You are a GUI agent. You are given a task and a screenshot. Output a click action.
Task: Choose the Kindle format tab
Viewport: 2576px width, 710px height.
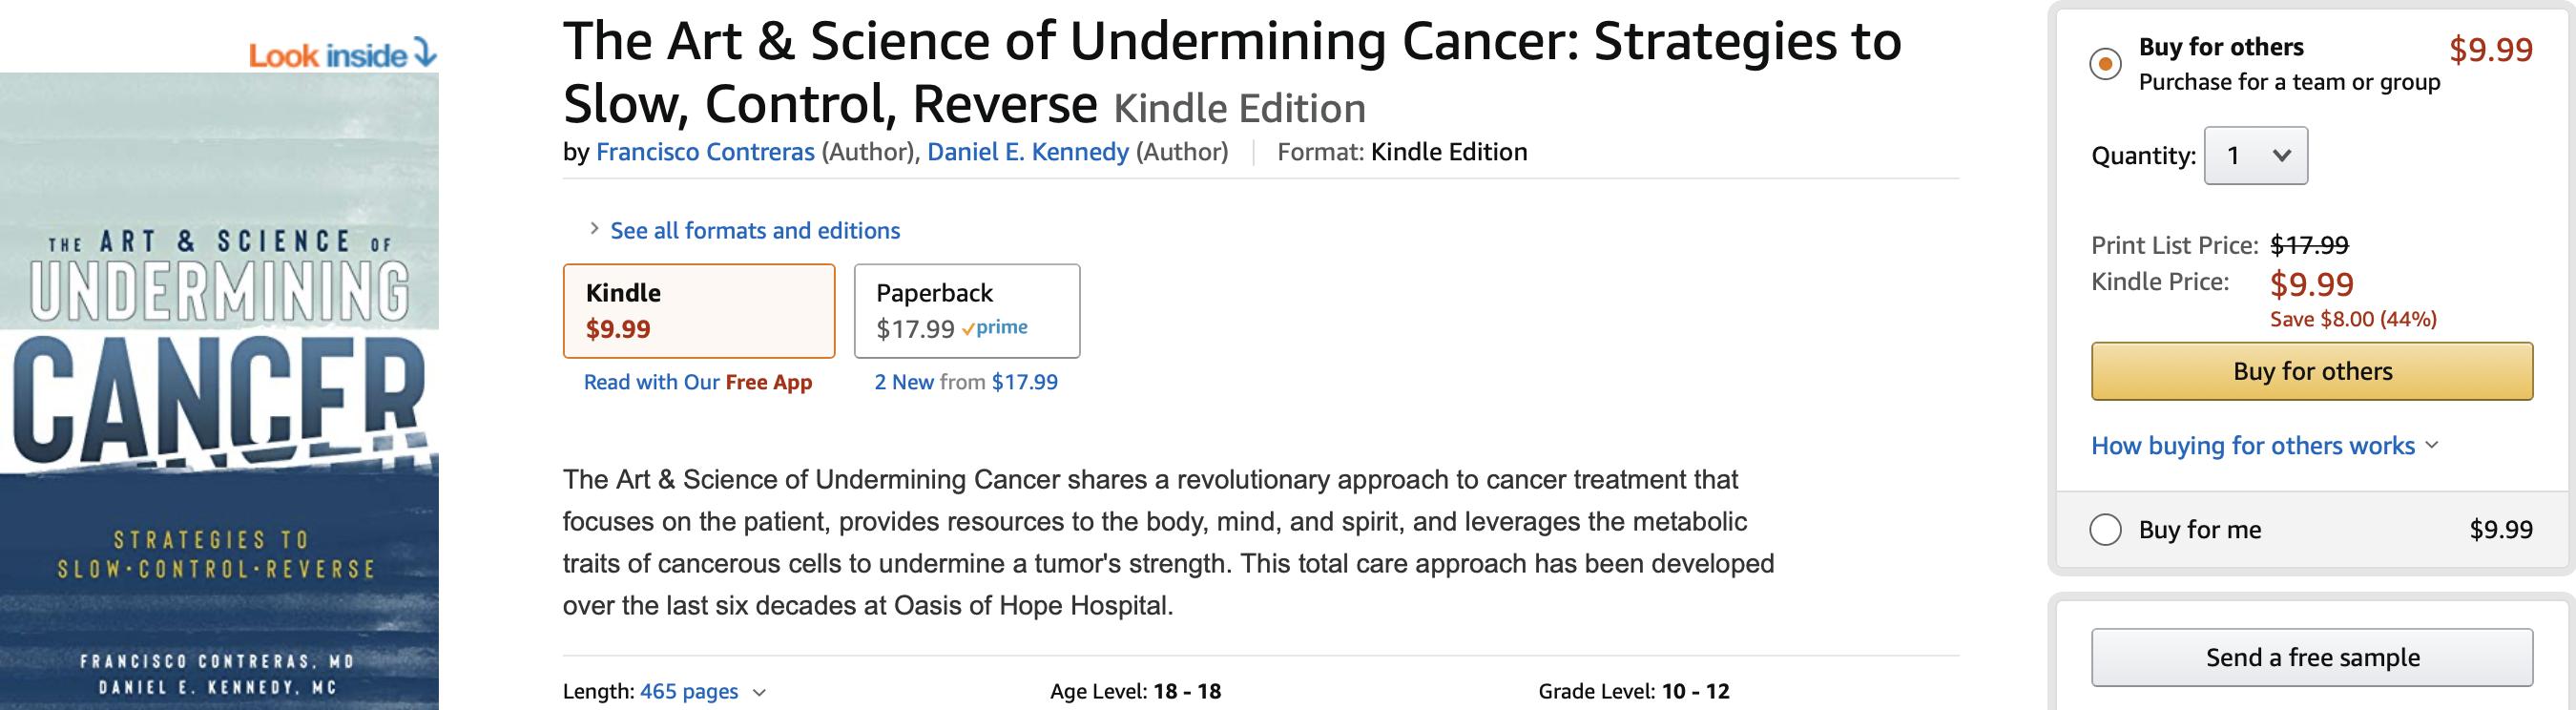698,311
